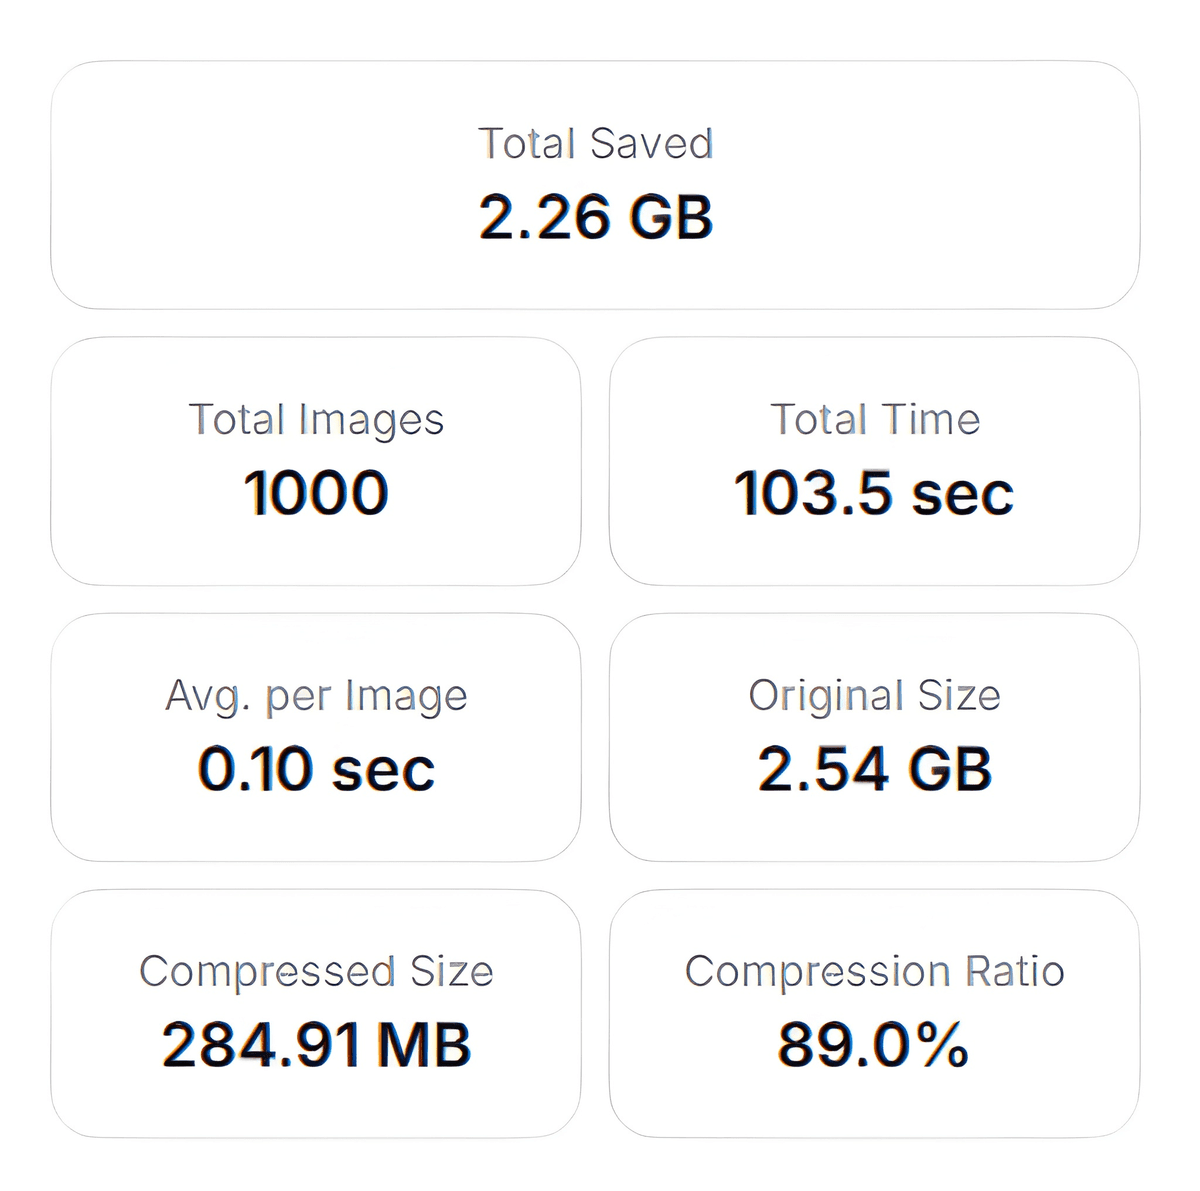The image size is (1200, 1191).
Task: Click the Total Images label text
Action: click(x=316, y=420)
